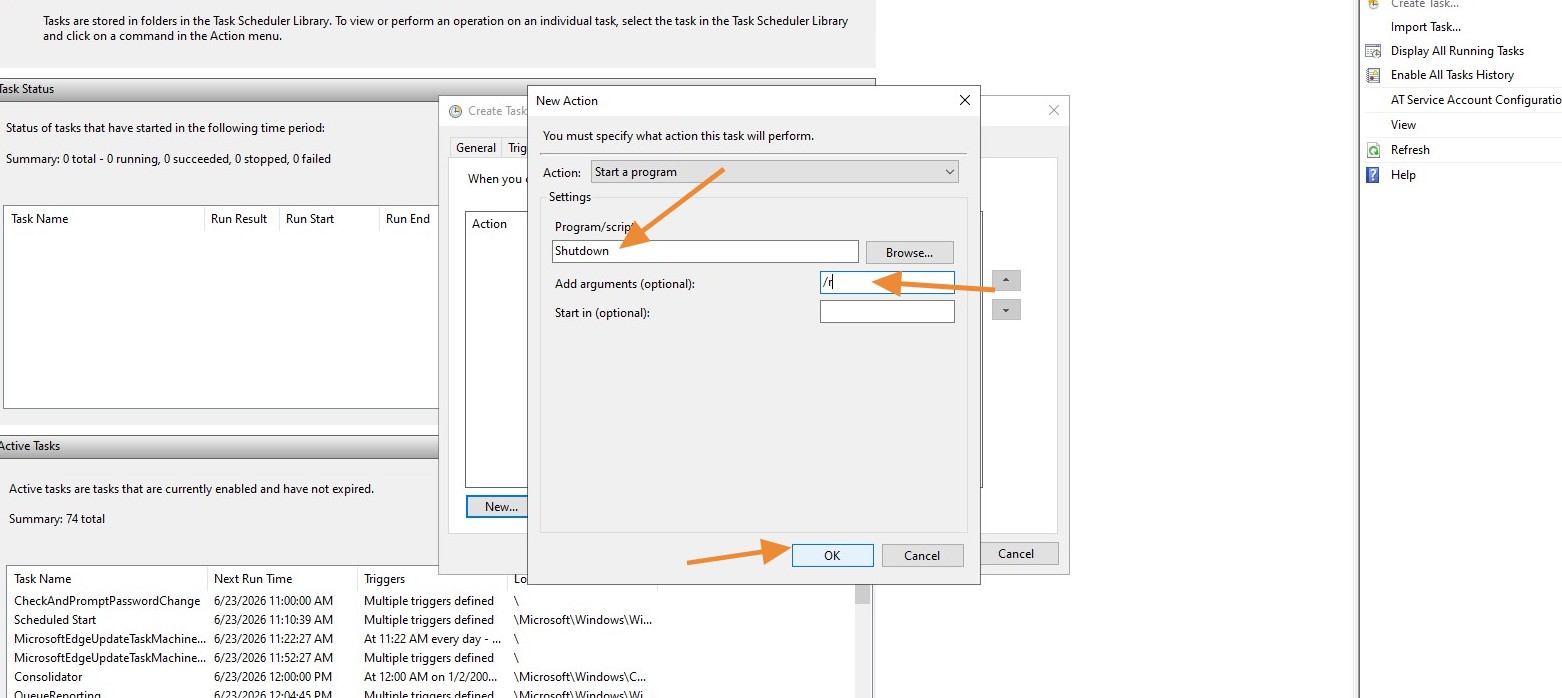This screenshot has width=1562, height=698.
Task: Click the "6/23/2026 11:00:00 AM" next run cell
Action: click(x=273, y=601)
